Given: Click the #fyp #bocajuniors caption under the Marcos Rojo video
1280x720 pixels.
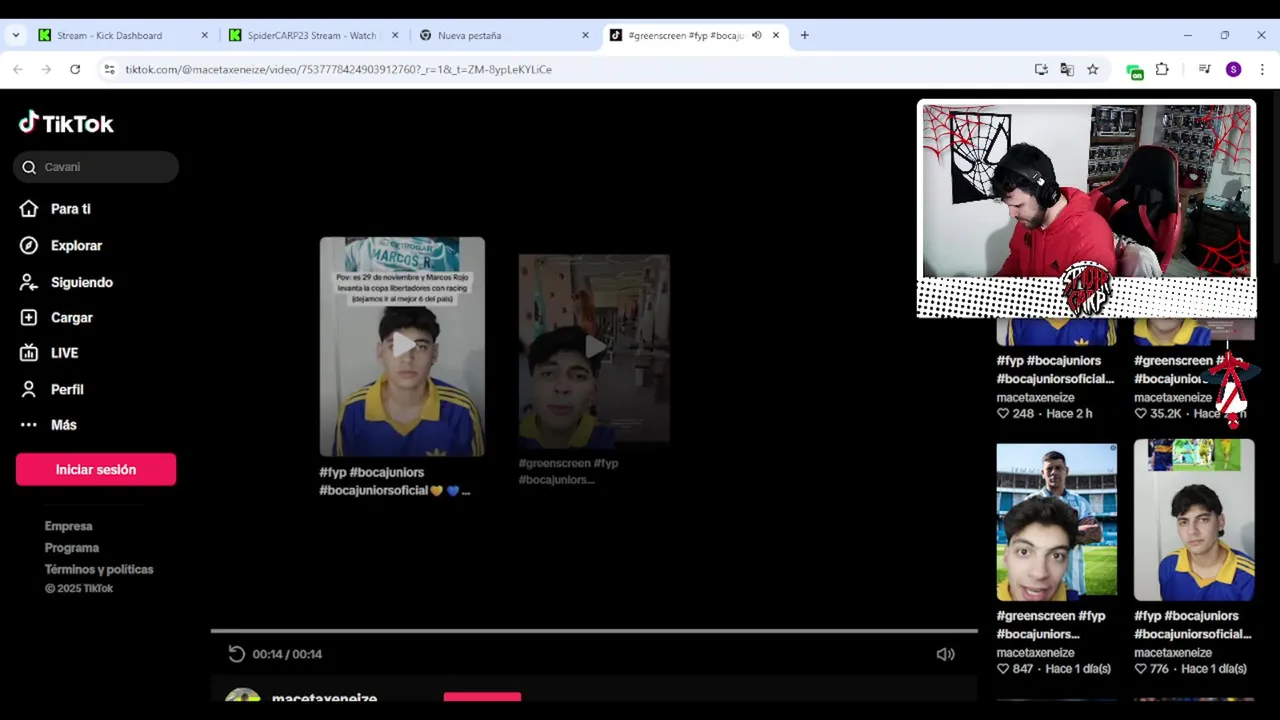Looking at the screenshot, I should [x=394, y=481].
